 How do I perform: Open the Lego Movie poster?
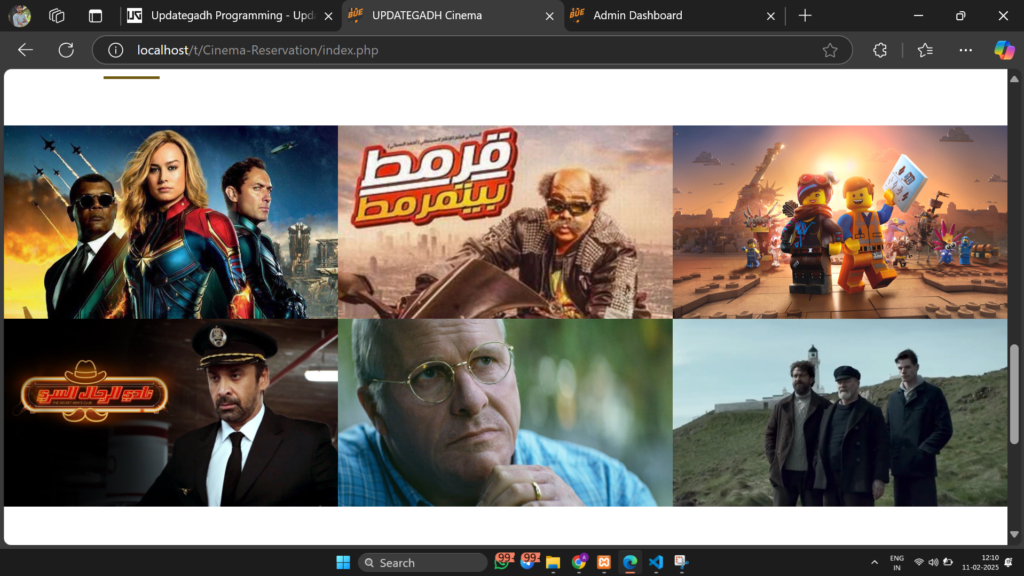[840, 222]
